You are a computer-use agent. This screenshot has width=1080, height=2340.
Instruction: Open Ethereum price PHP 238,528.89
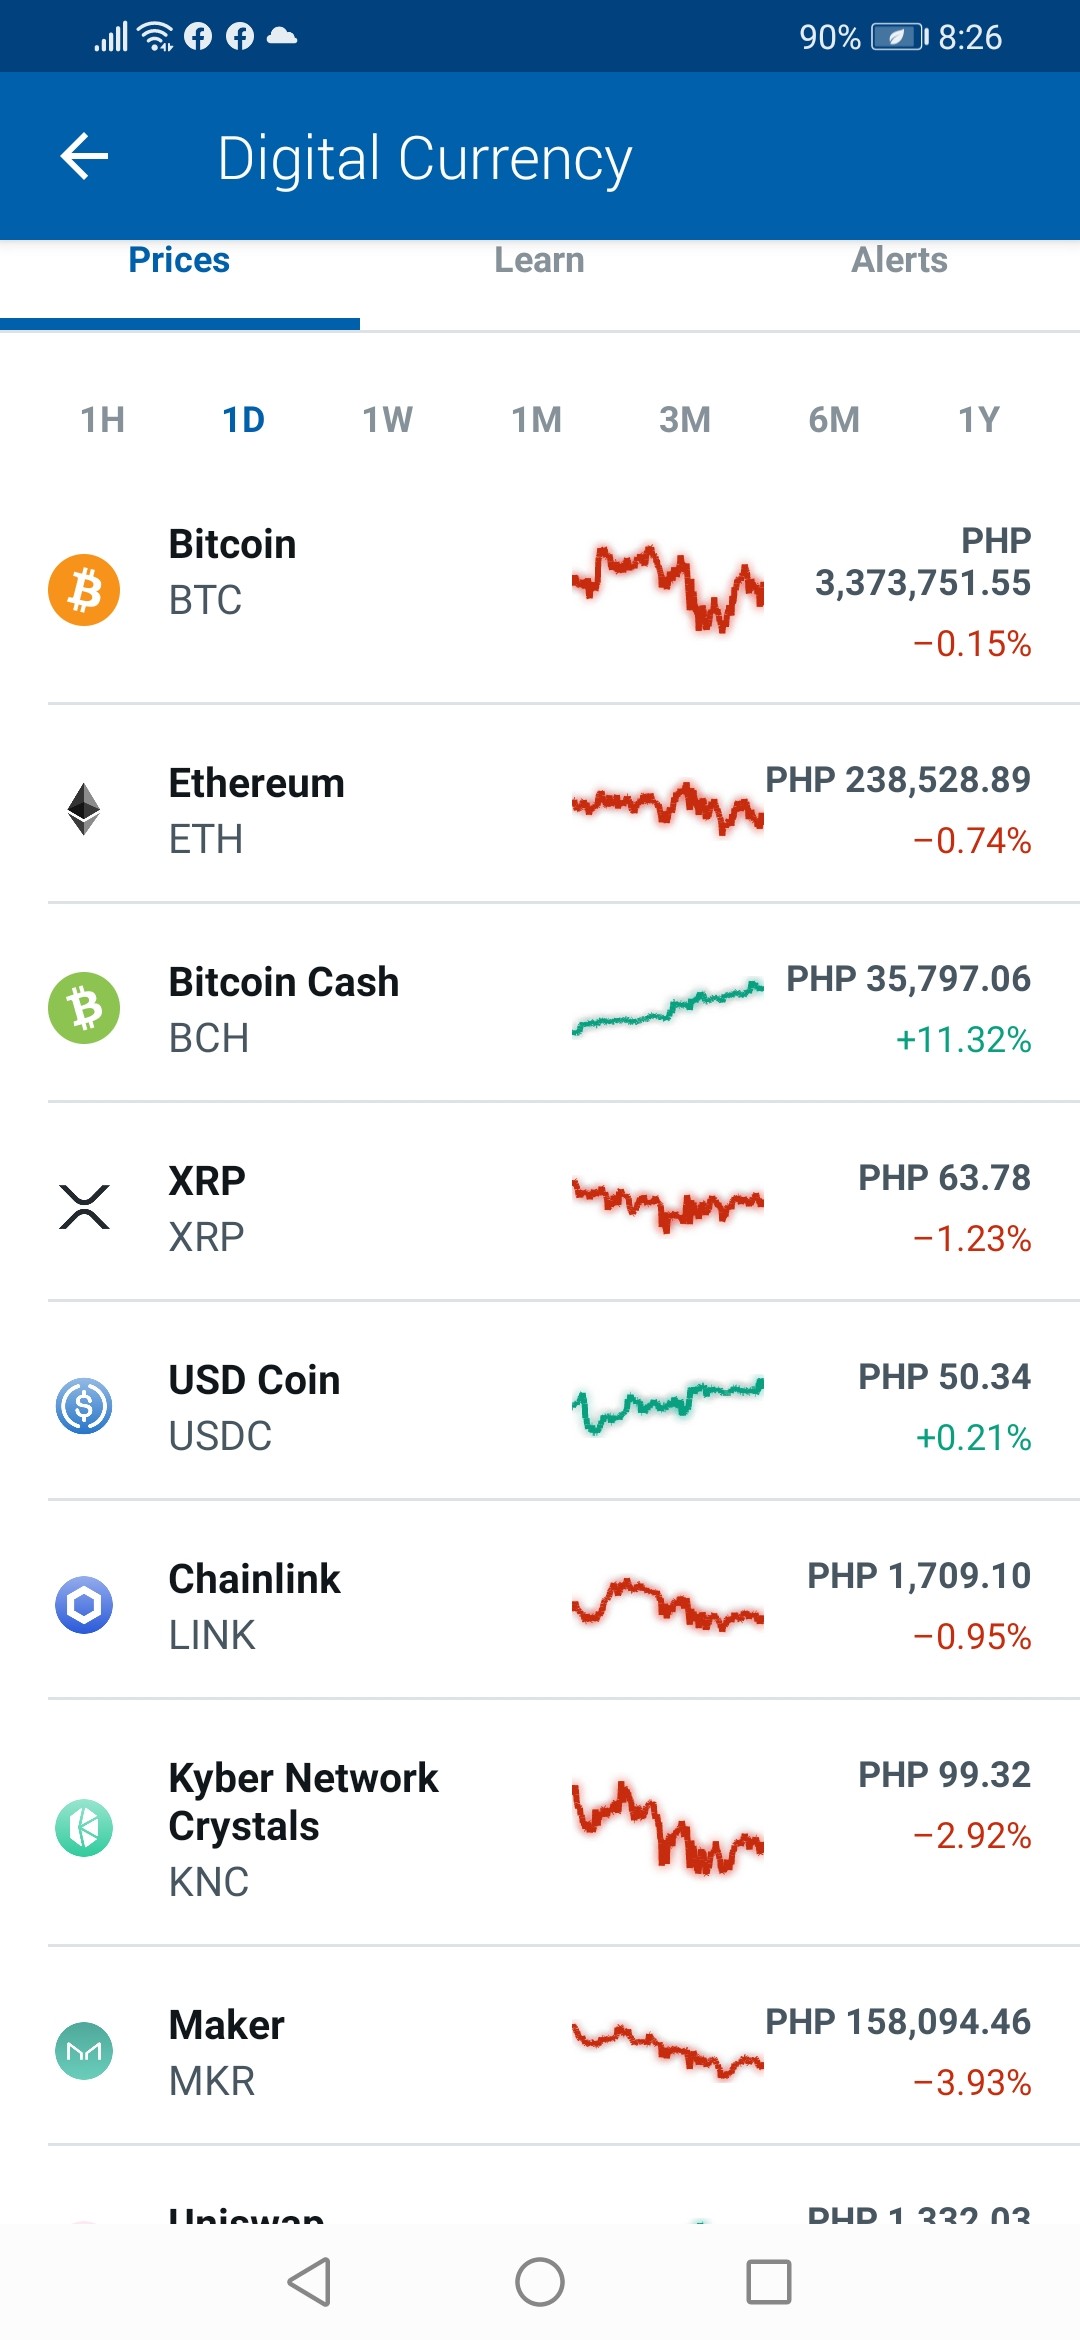[x=898, y=780]
